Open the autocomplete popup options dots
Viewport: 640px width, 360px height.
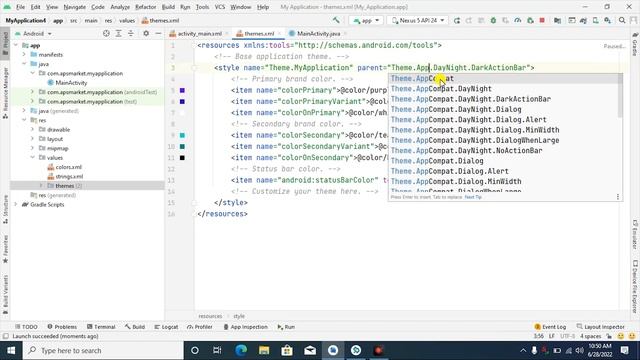[x=618, y=197]
